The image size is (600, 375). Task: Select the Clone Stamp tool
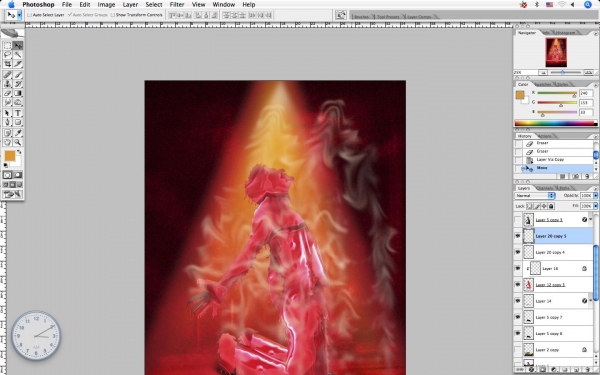click(x=7, y=84)
